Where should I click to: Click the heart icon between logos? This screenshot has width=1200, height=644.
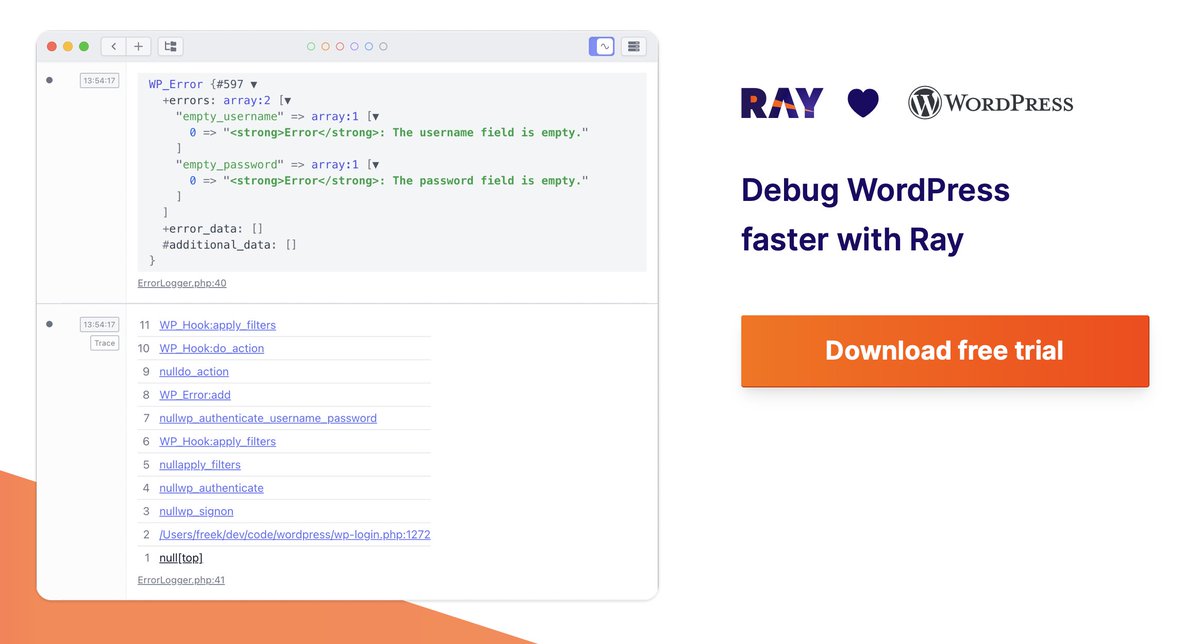click(863, 103)
